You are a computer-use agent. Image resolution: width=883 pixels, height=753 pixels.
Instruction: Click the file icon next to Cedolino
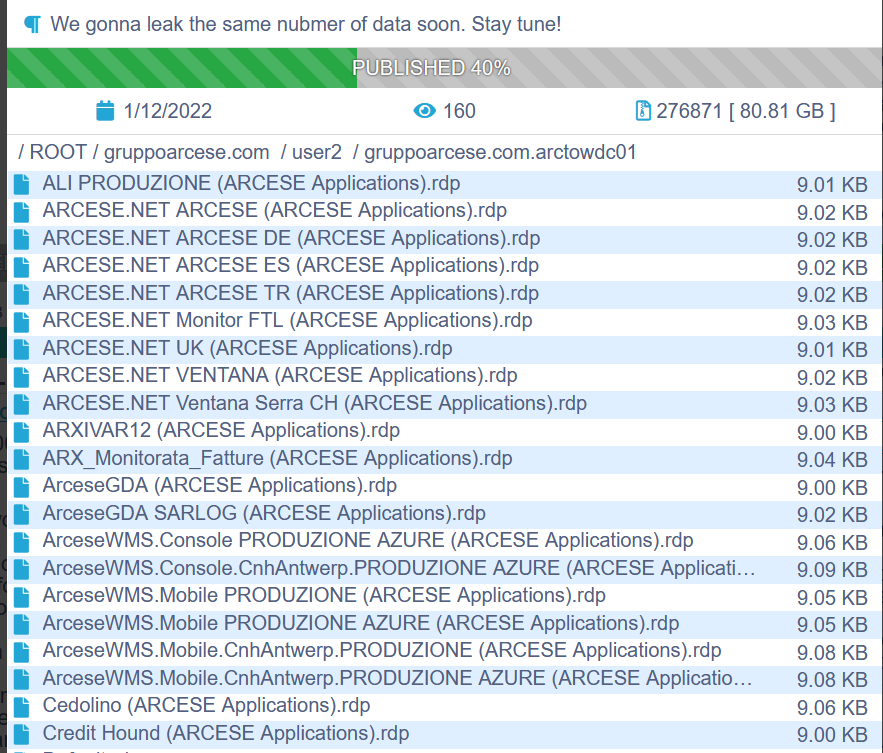tap(22, 706)
